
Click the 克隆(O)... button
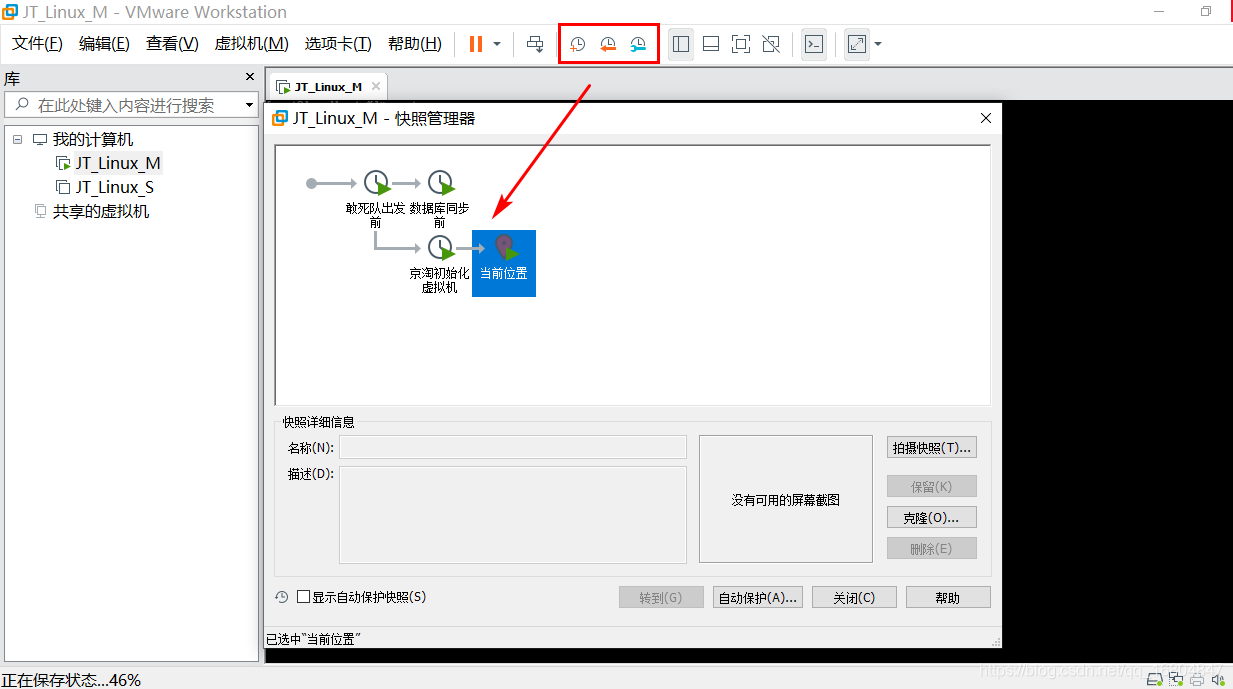(932, 518)
